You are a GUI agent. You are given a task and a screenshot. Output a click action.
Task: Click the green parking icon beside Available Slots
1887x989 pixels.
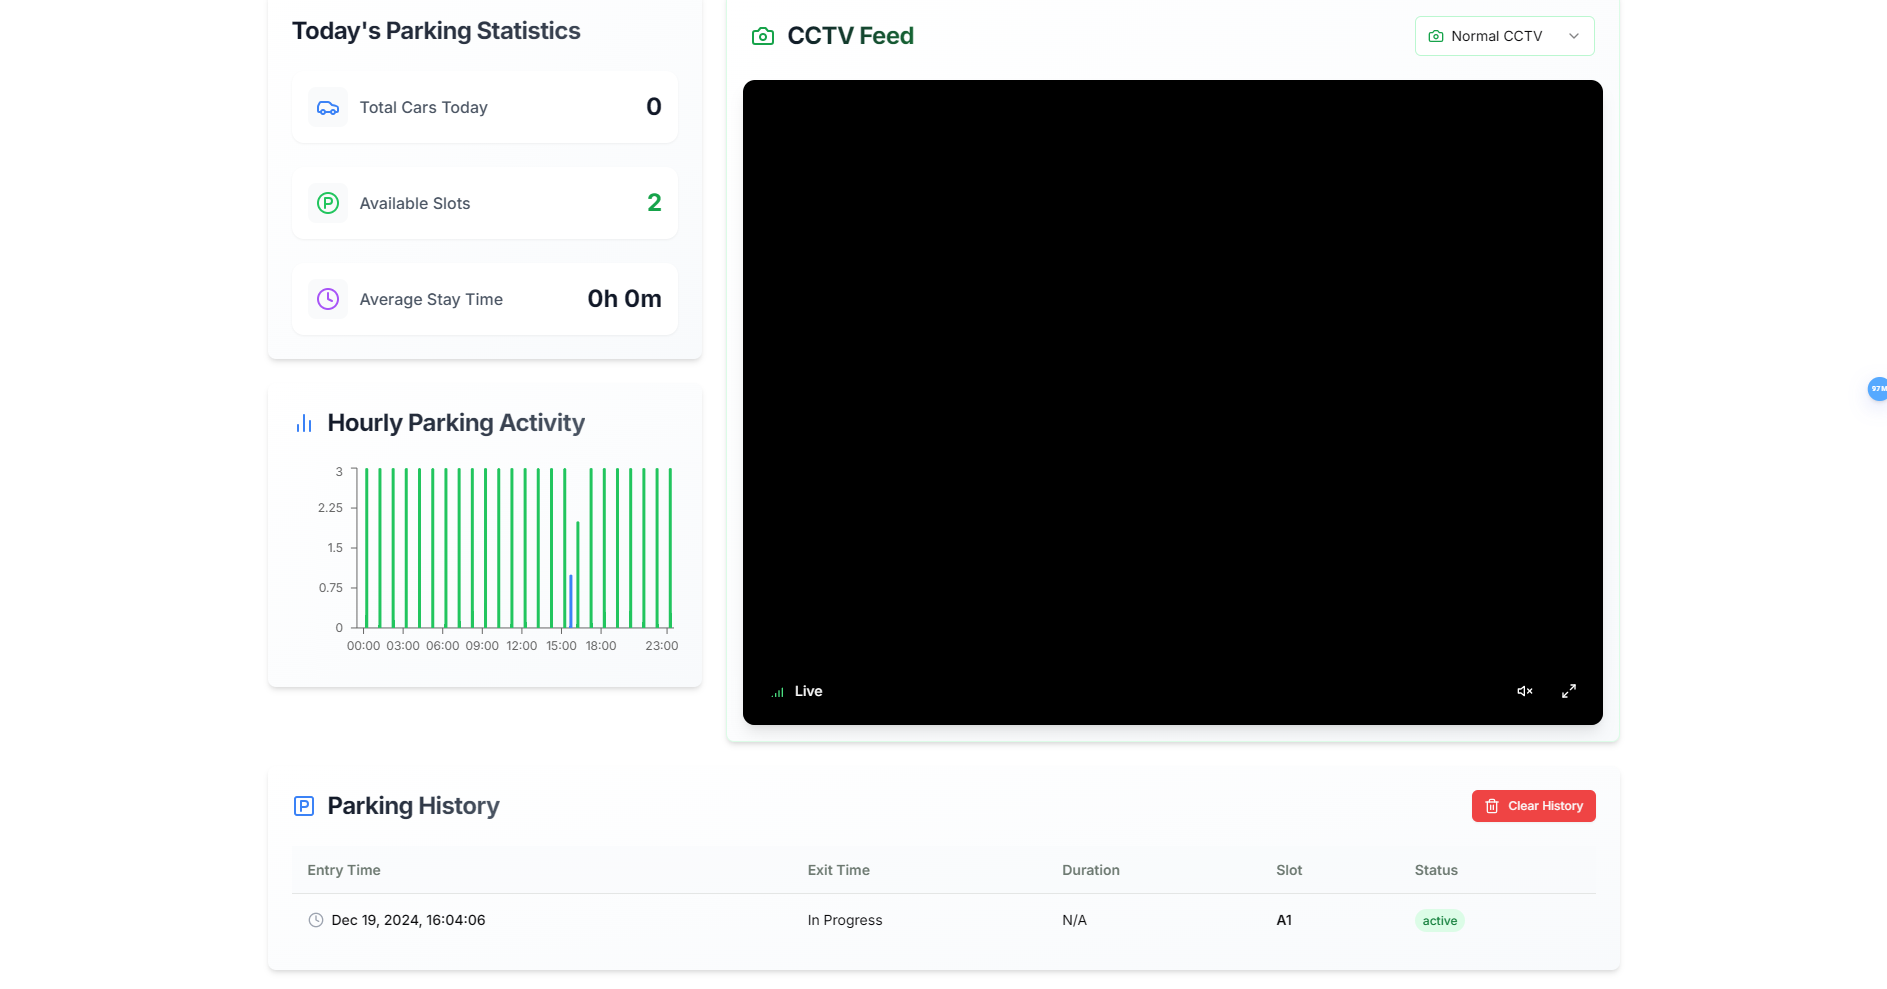pos(327,203)
